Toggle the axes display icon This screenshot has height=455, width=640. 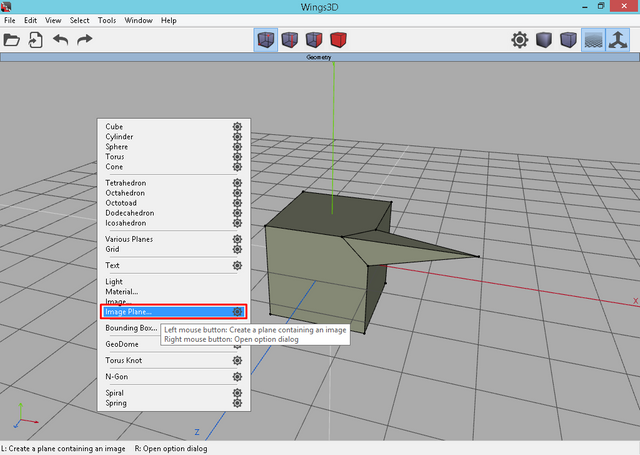(x=619, y=40)
